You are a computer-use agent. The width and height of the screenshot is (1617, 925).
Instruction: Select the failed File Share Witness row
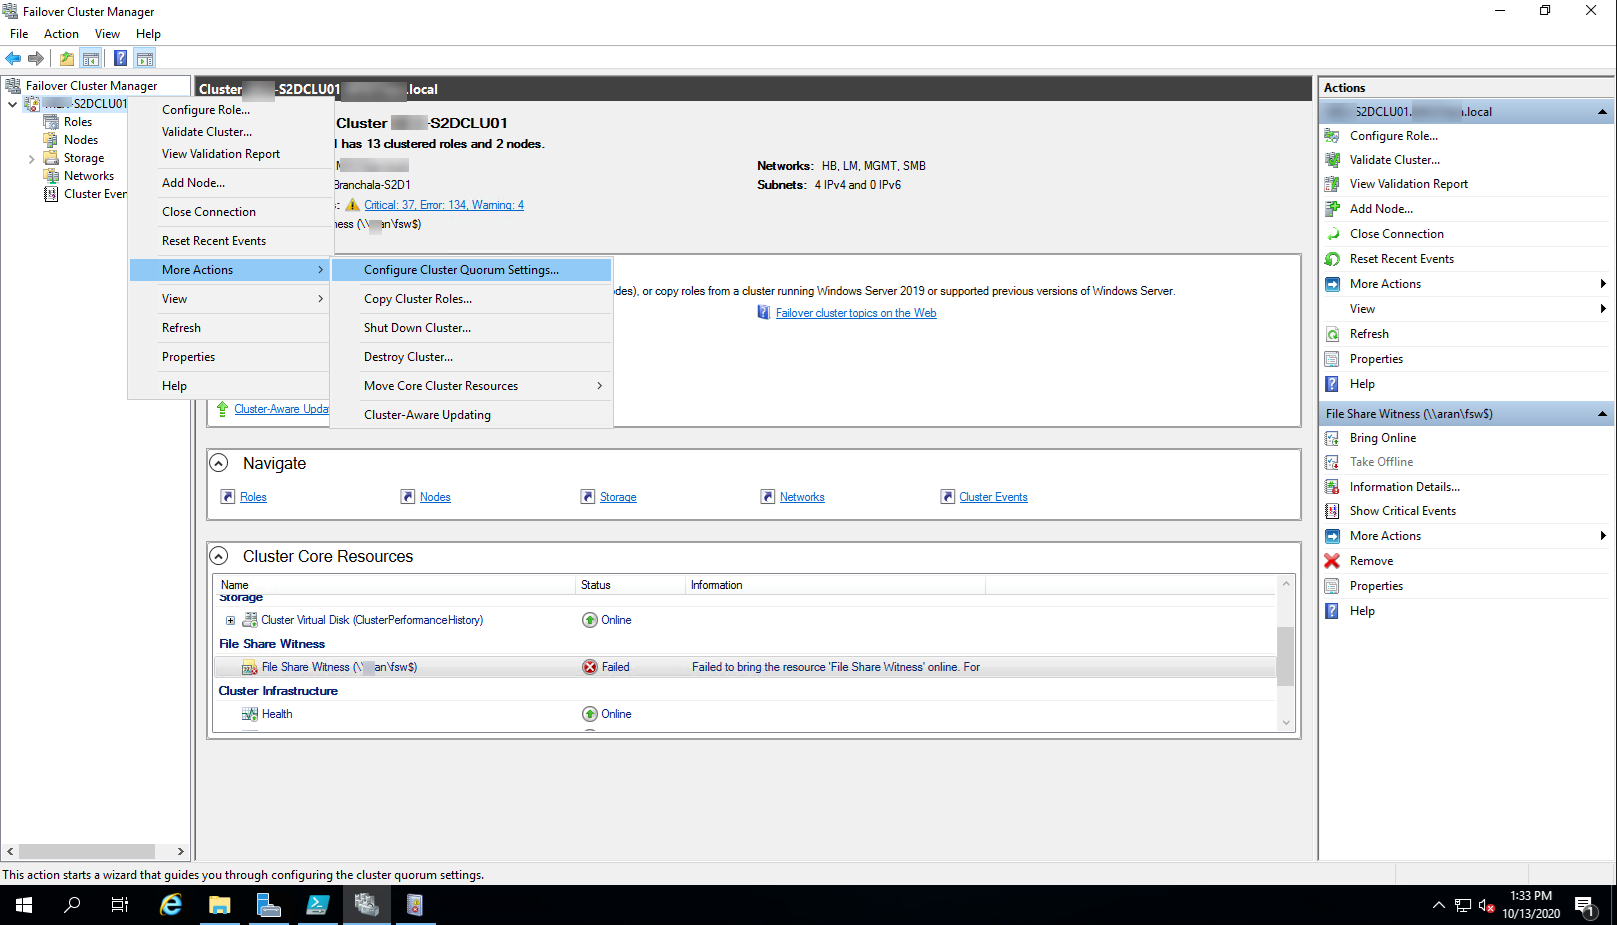tap(745, 667)
